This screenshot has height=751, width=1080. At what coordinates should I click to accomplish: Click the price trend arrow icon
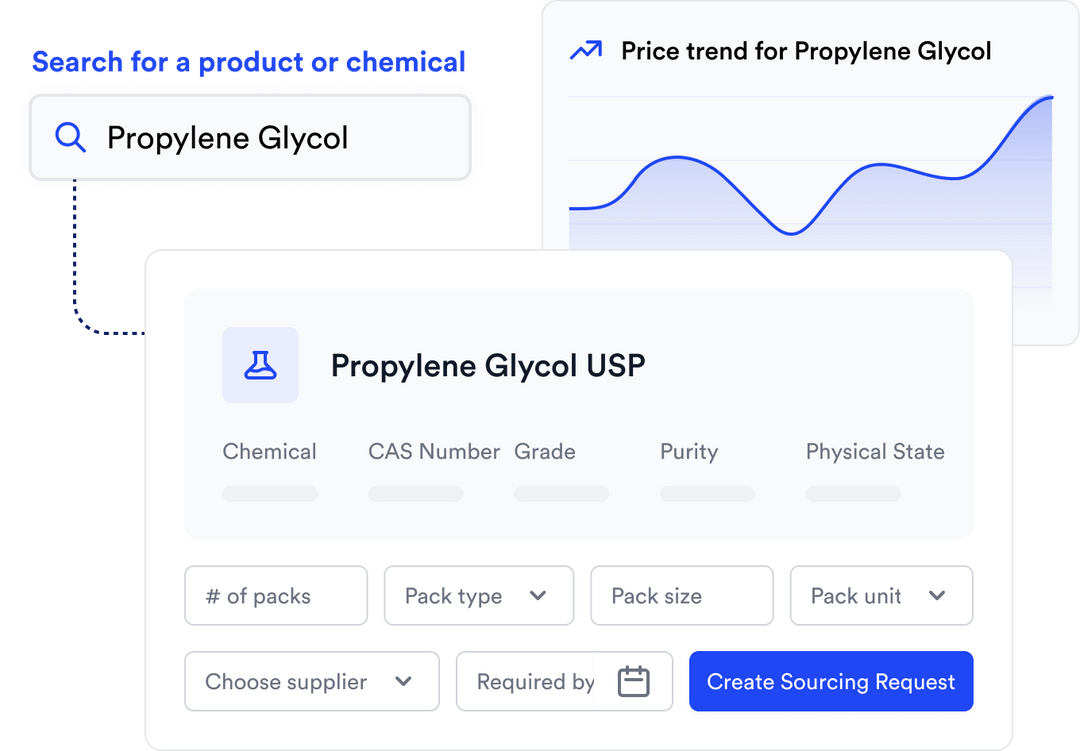pyautogui.click(x=585, y=48)
